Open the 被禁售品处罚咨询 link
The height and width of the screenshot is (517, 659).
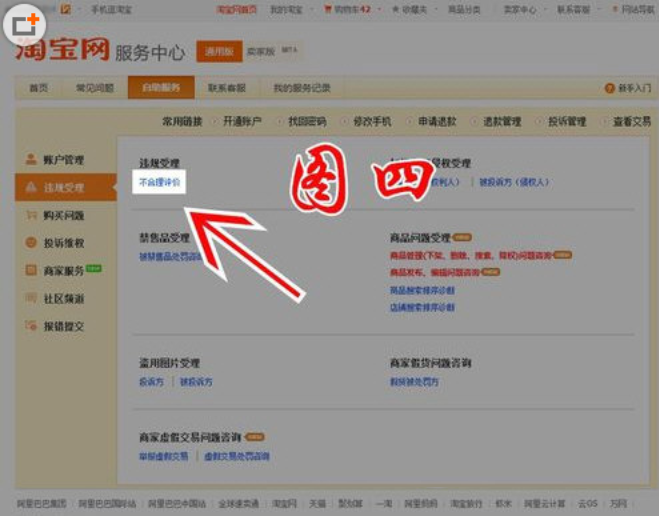pos(171,256)
